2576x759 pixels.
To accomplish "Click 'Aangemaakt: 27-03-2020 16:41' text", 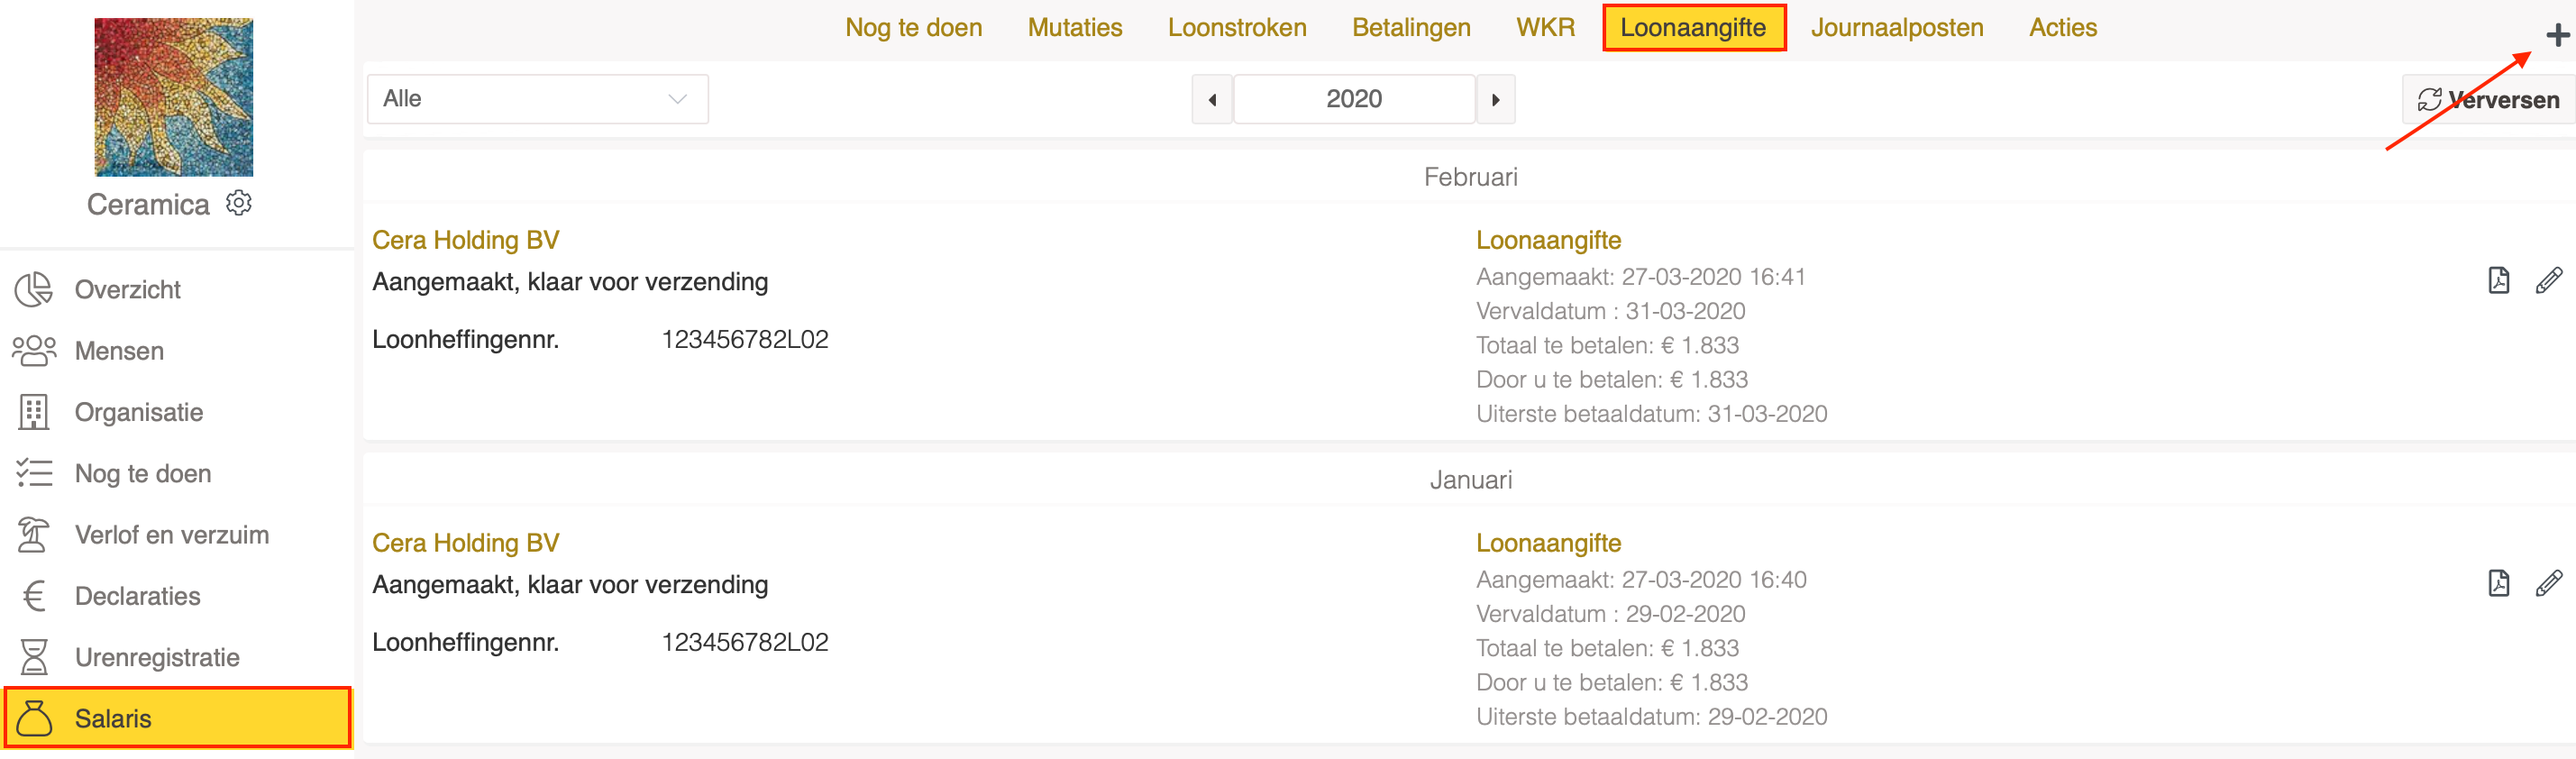I will tap(1641, 277).
